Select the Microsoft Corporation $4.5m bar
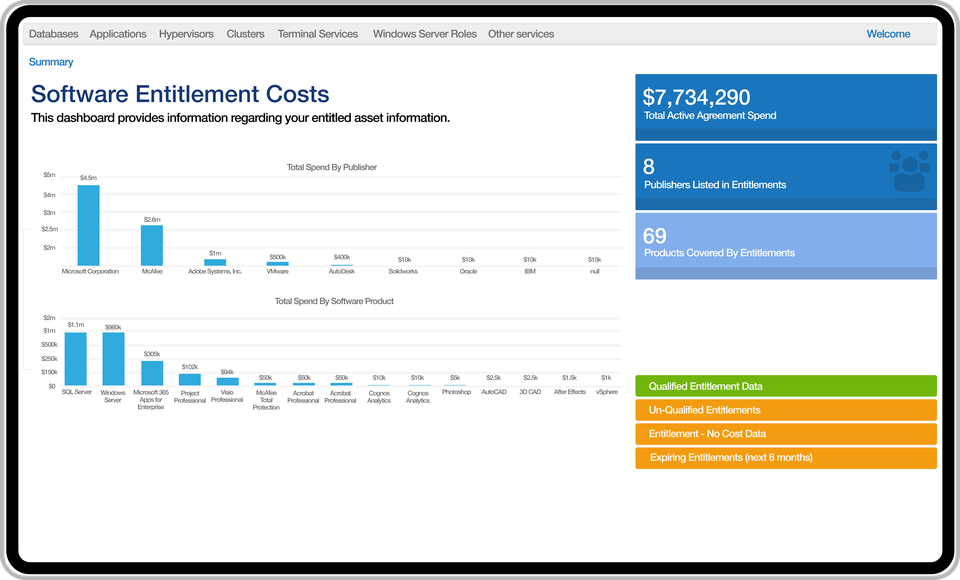The image size is (960, 580). 88,225
